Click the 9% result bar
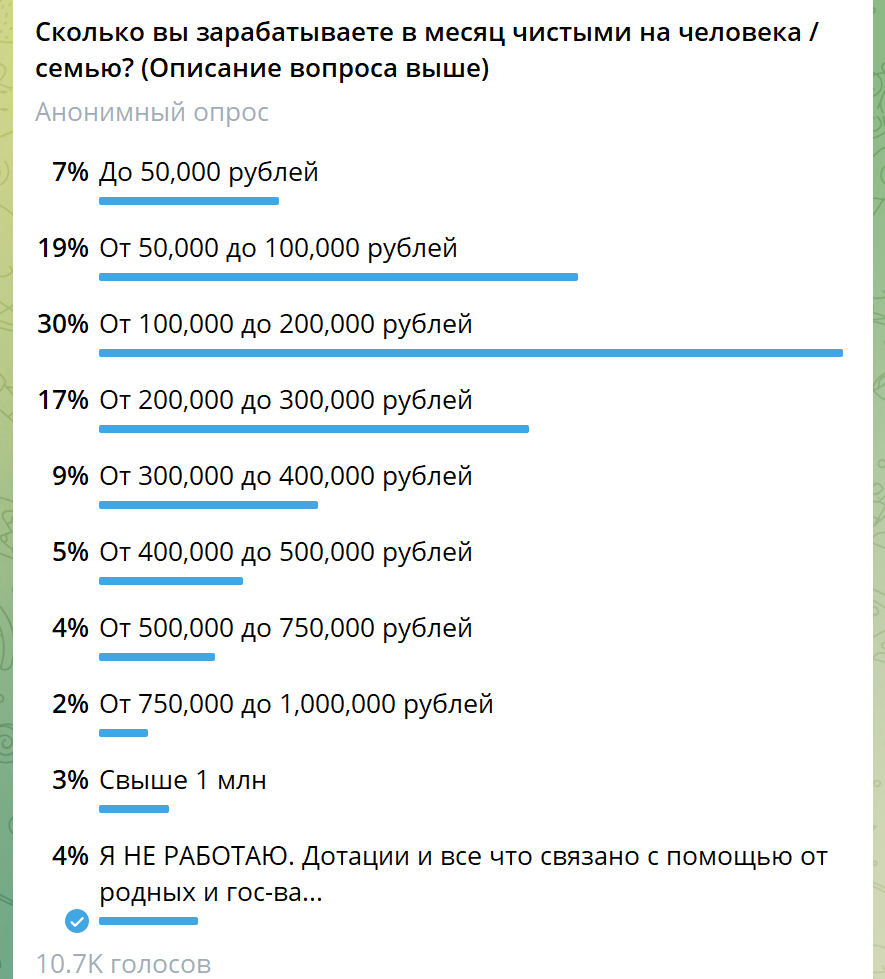 pyautogui.click(x=208, y=505)
